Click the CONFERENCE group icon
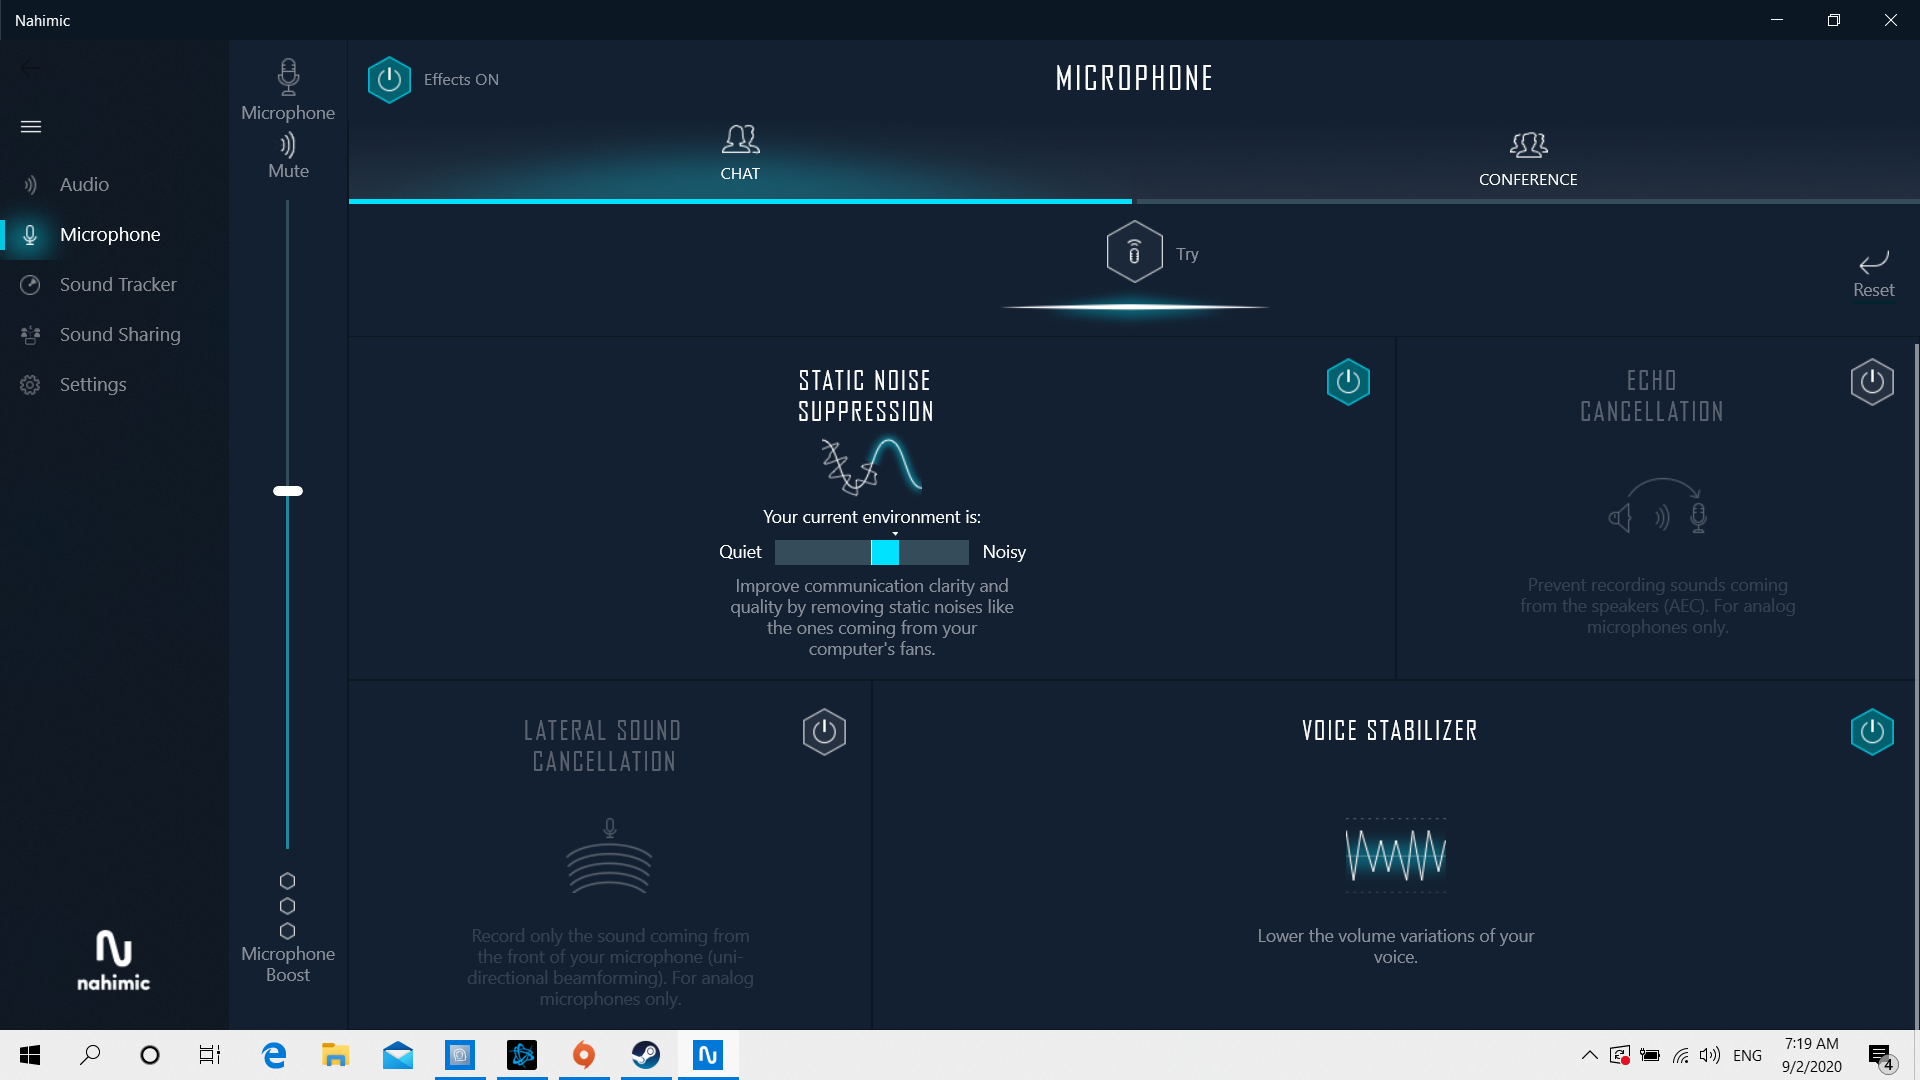This screenshot has height=1080, width=1920. coord(1528,145)
